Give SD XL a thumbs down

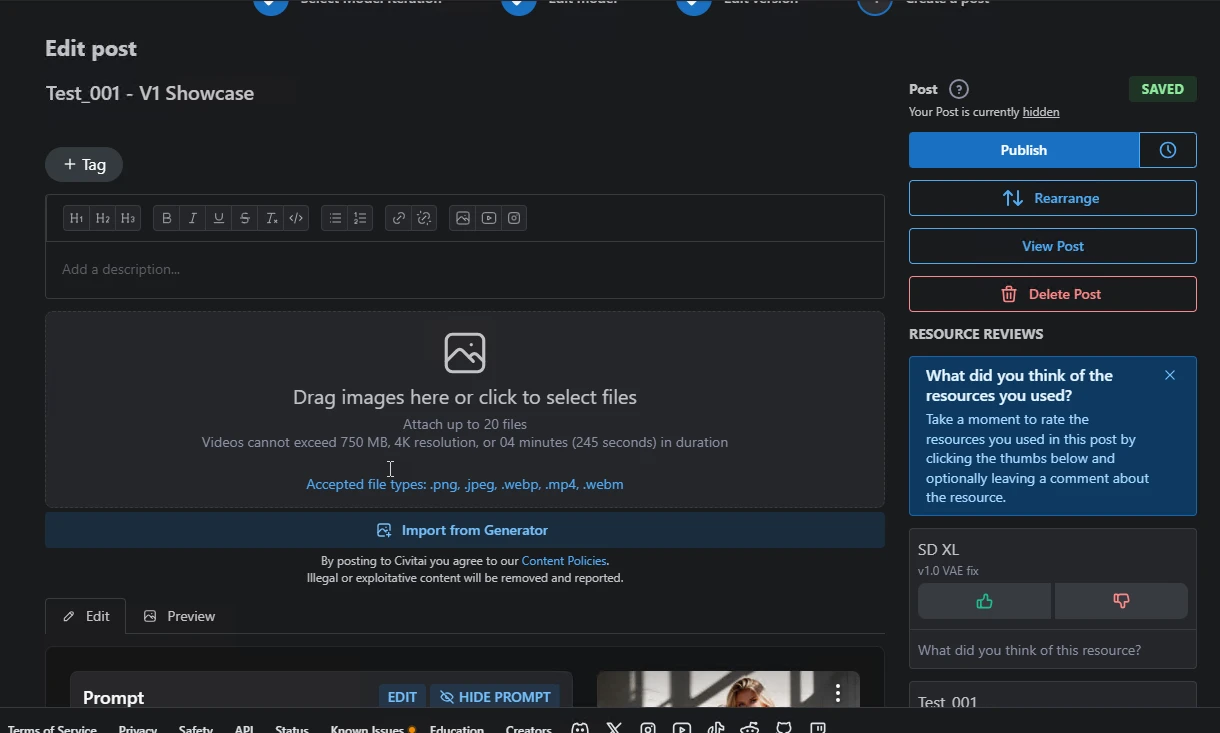1121,601
